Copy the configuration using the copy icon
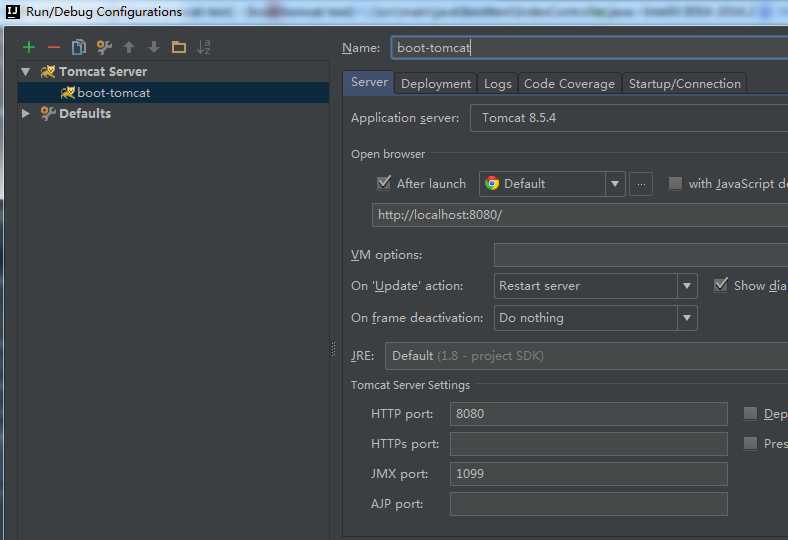Screen dimensions: 788x540 (x=78, y=47)
